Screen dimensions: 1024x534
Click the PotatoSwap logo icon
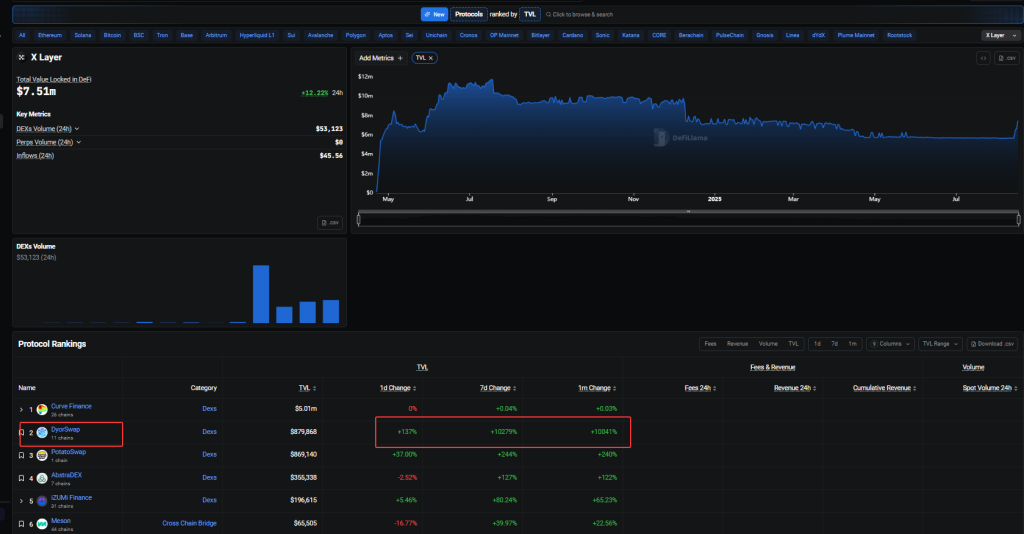(42, 455)
